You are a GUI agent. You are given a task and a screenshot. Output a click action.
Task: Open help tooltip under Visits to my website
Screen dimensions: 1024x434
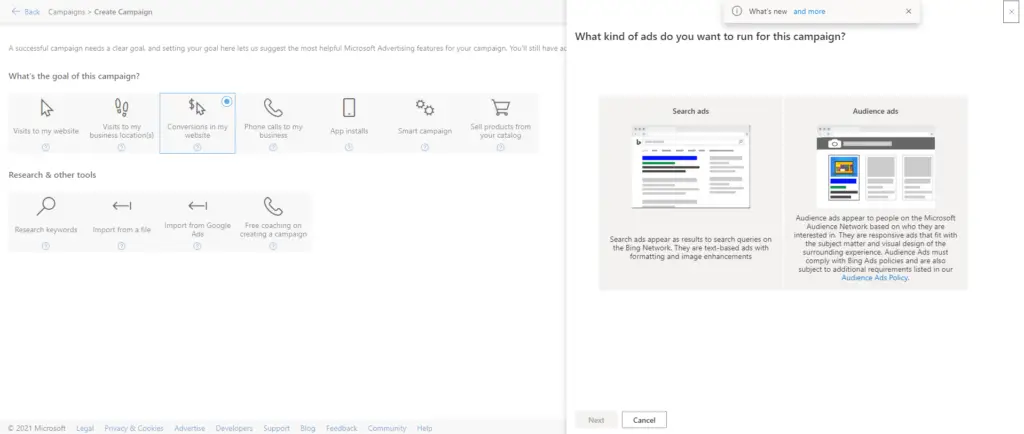[46, 147]
